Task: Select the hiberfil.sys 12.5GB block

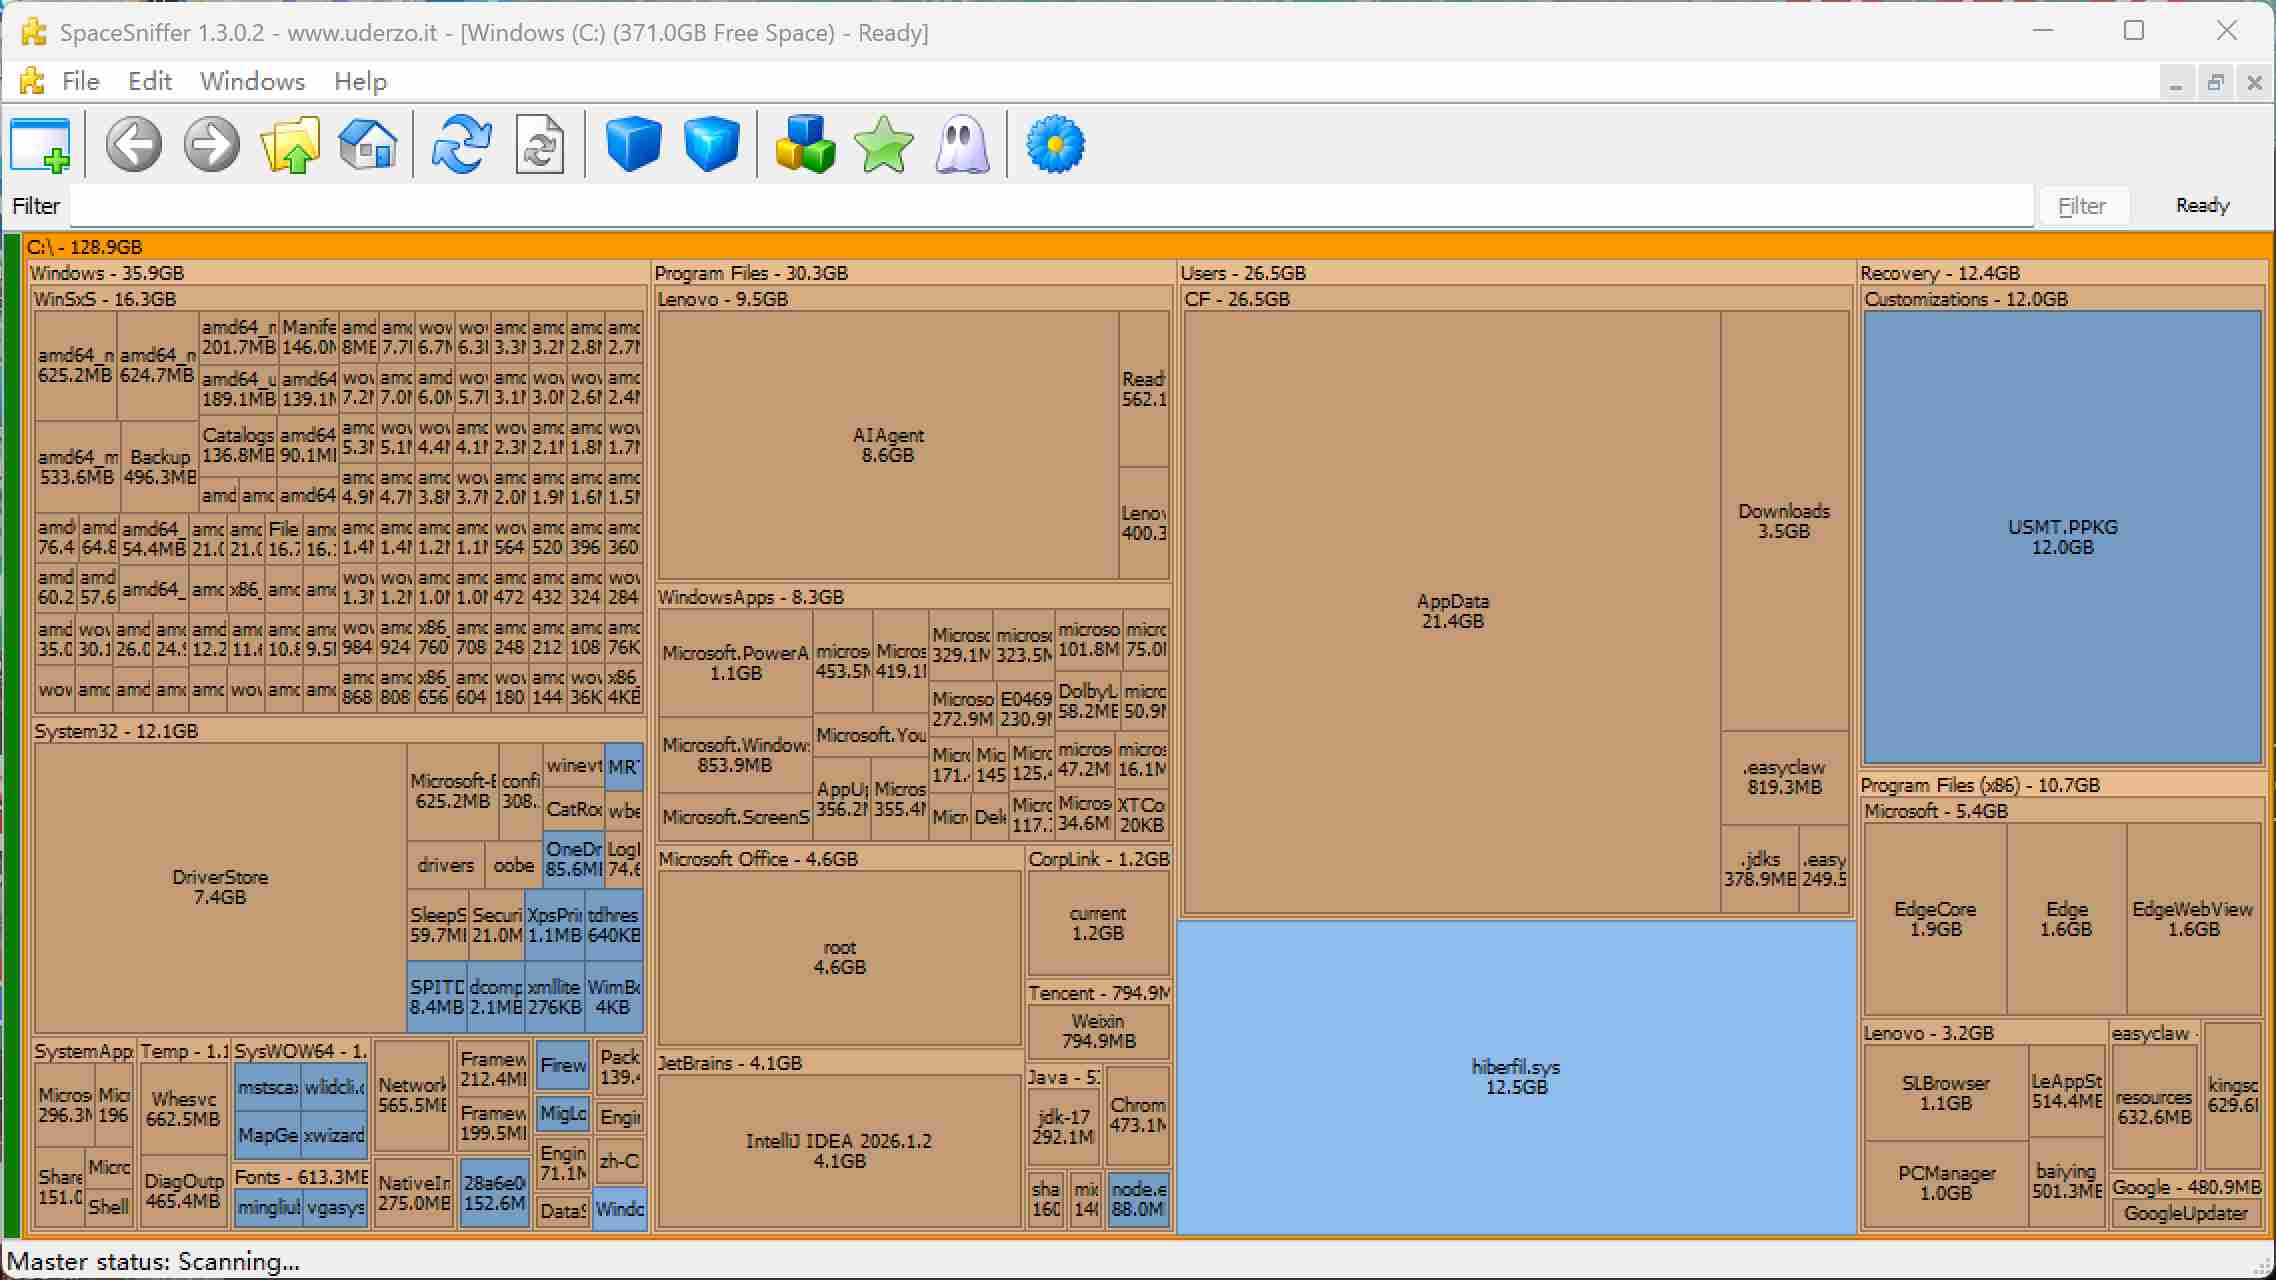Action: coord(1517,1077)
